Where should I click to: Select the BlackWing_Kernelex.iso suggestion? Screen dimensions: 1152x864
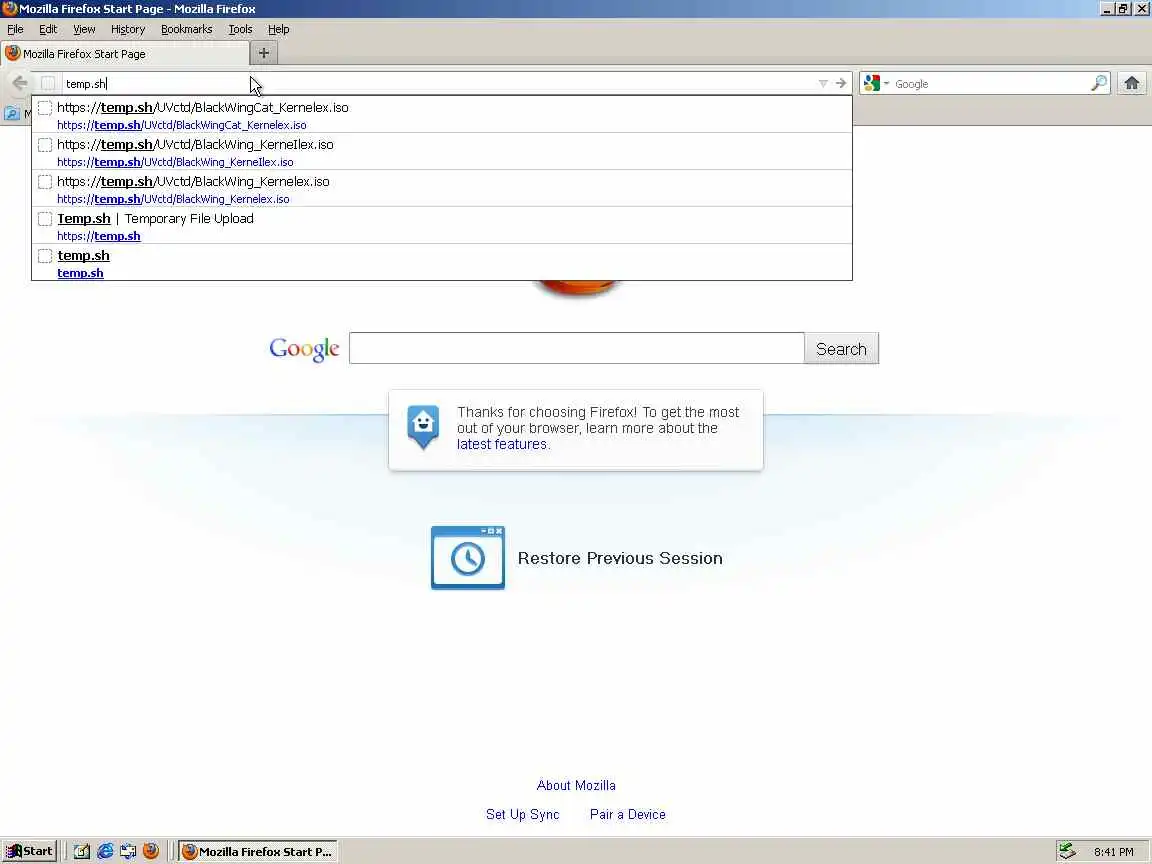click(442, 189)
